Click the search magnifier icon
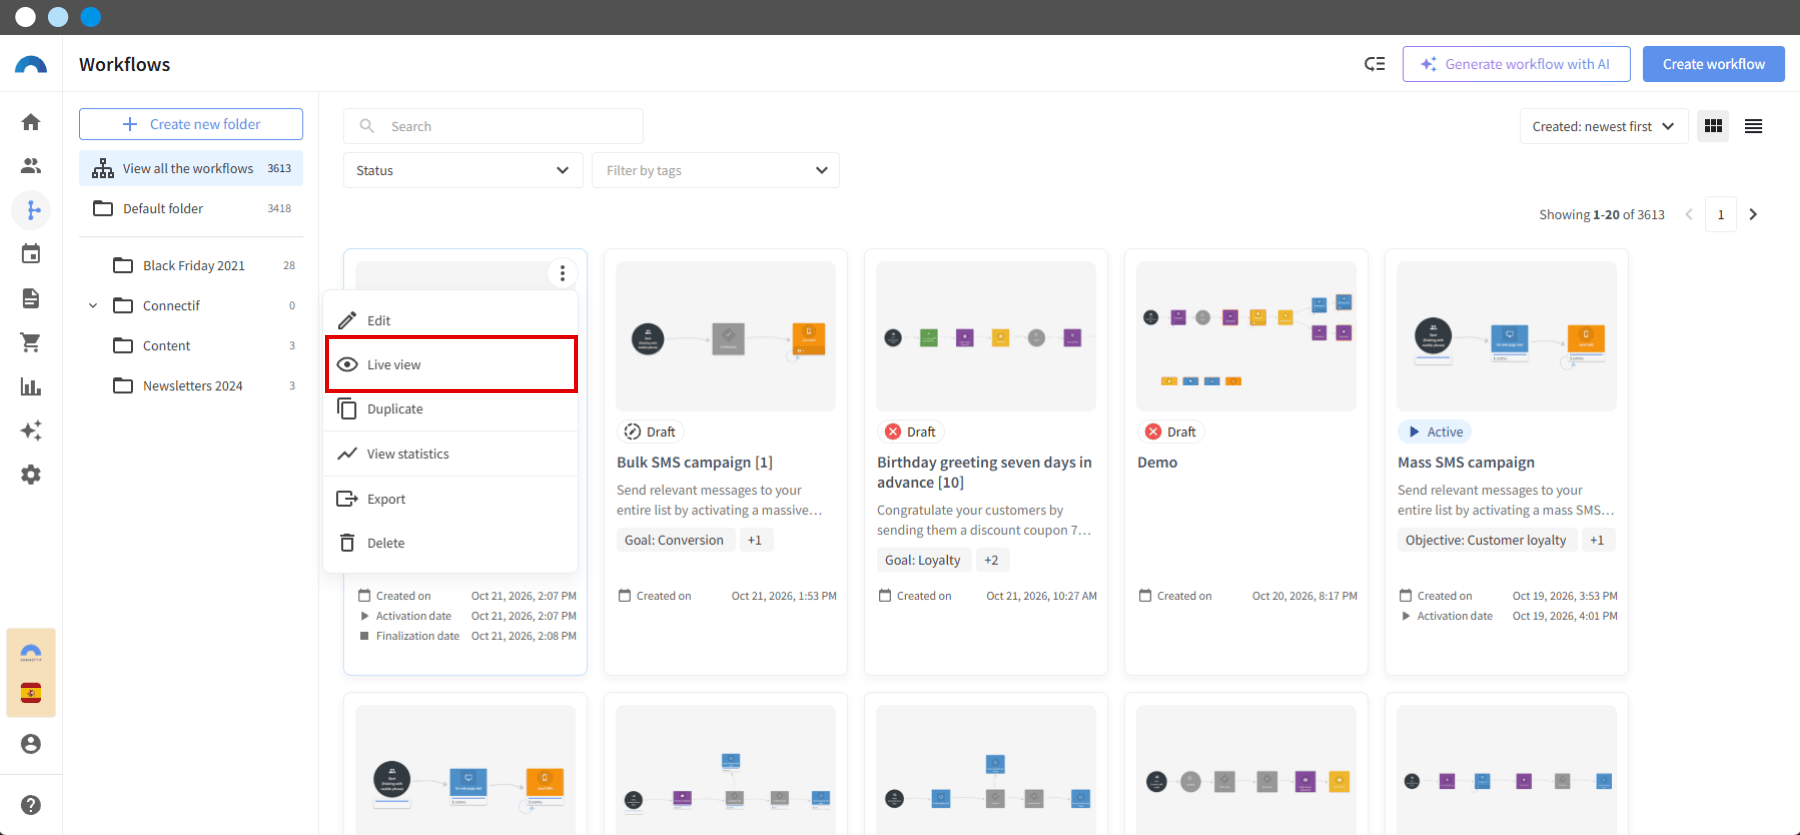The height and width of the screenshot is (835, 1800). tap(367, 126)
